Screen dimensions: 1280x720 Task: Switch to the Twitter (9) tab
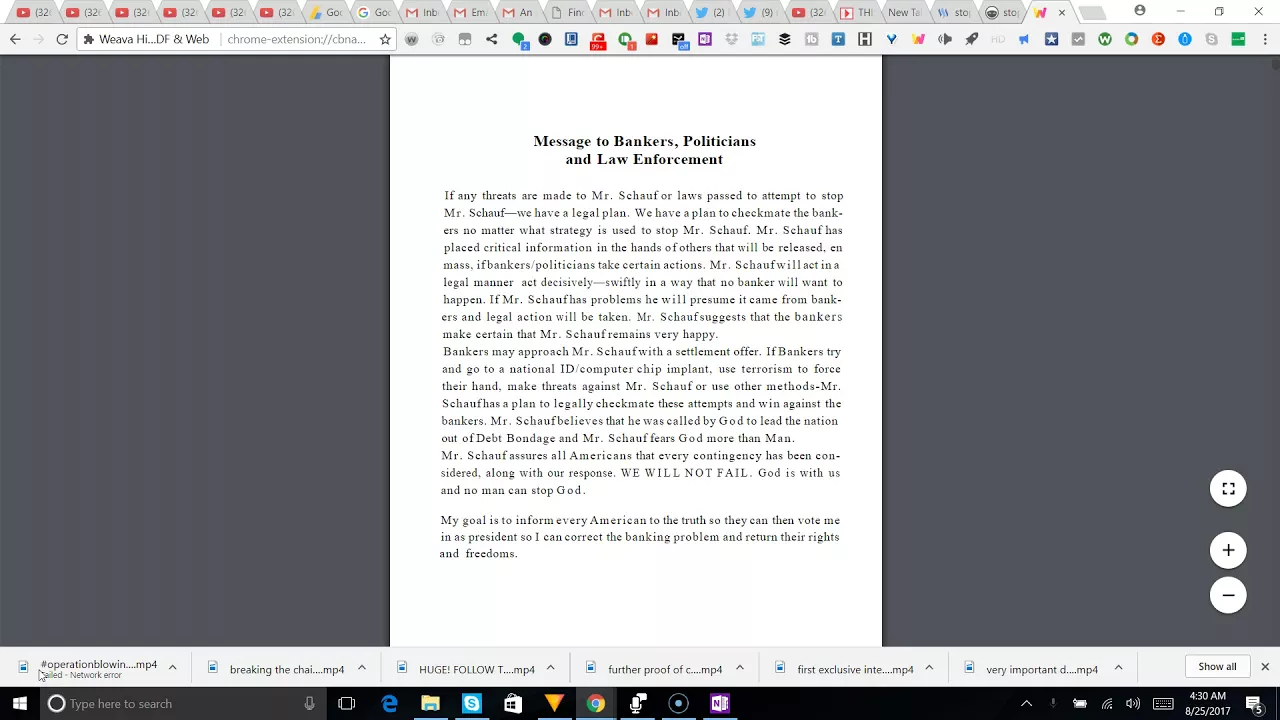(x=759, y=12)
